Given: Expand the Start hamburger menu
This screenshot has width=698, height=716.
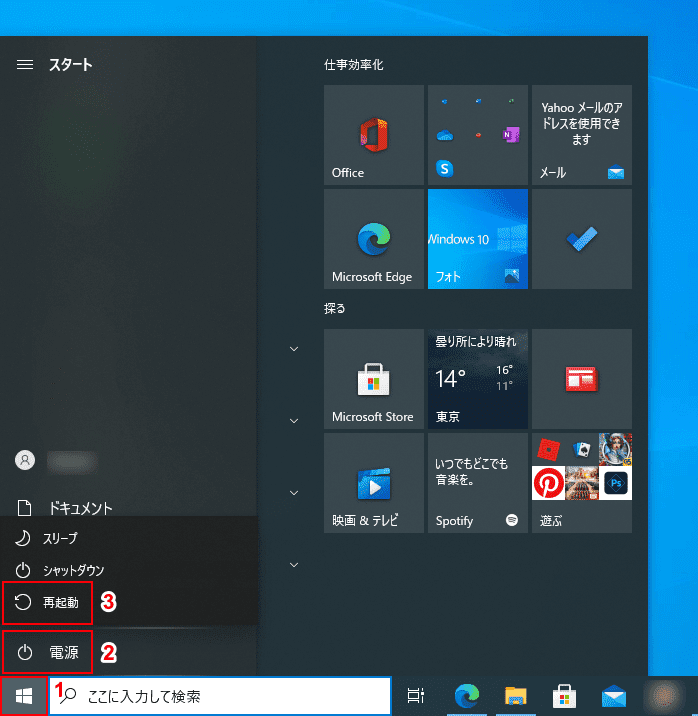Looking at the screenshot, I should [x=25, y=65].
